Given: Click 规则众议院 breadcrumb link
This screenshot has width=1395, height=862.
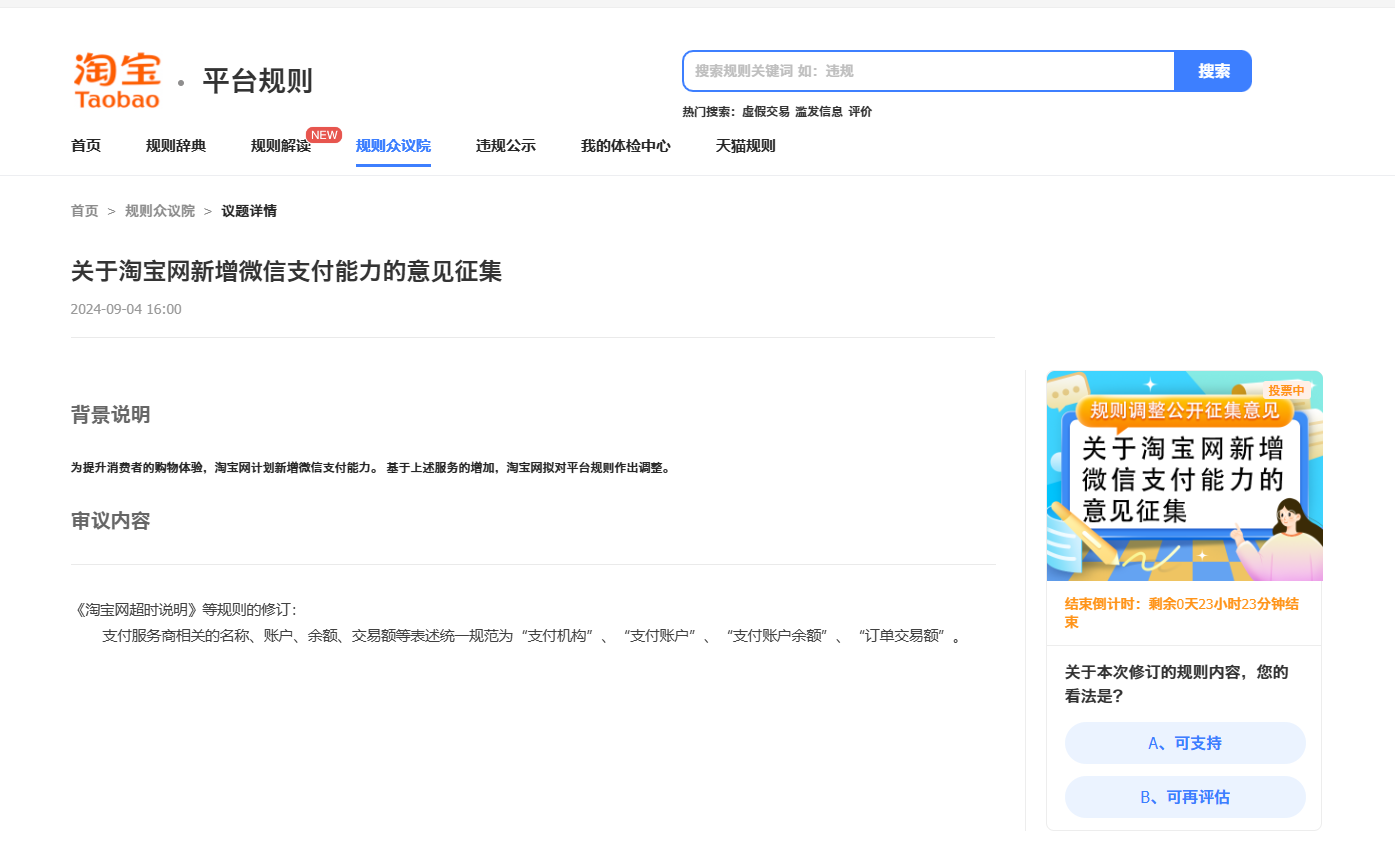Looking at the screenshot, I should pos(160,211).
